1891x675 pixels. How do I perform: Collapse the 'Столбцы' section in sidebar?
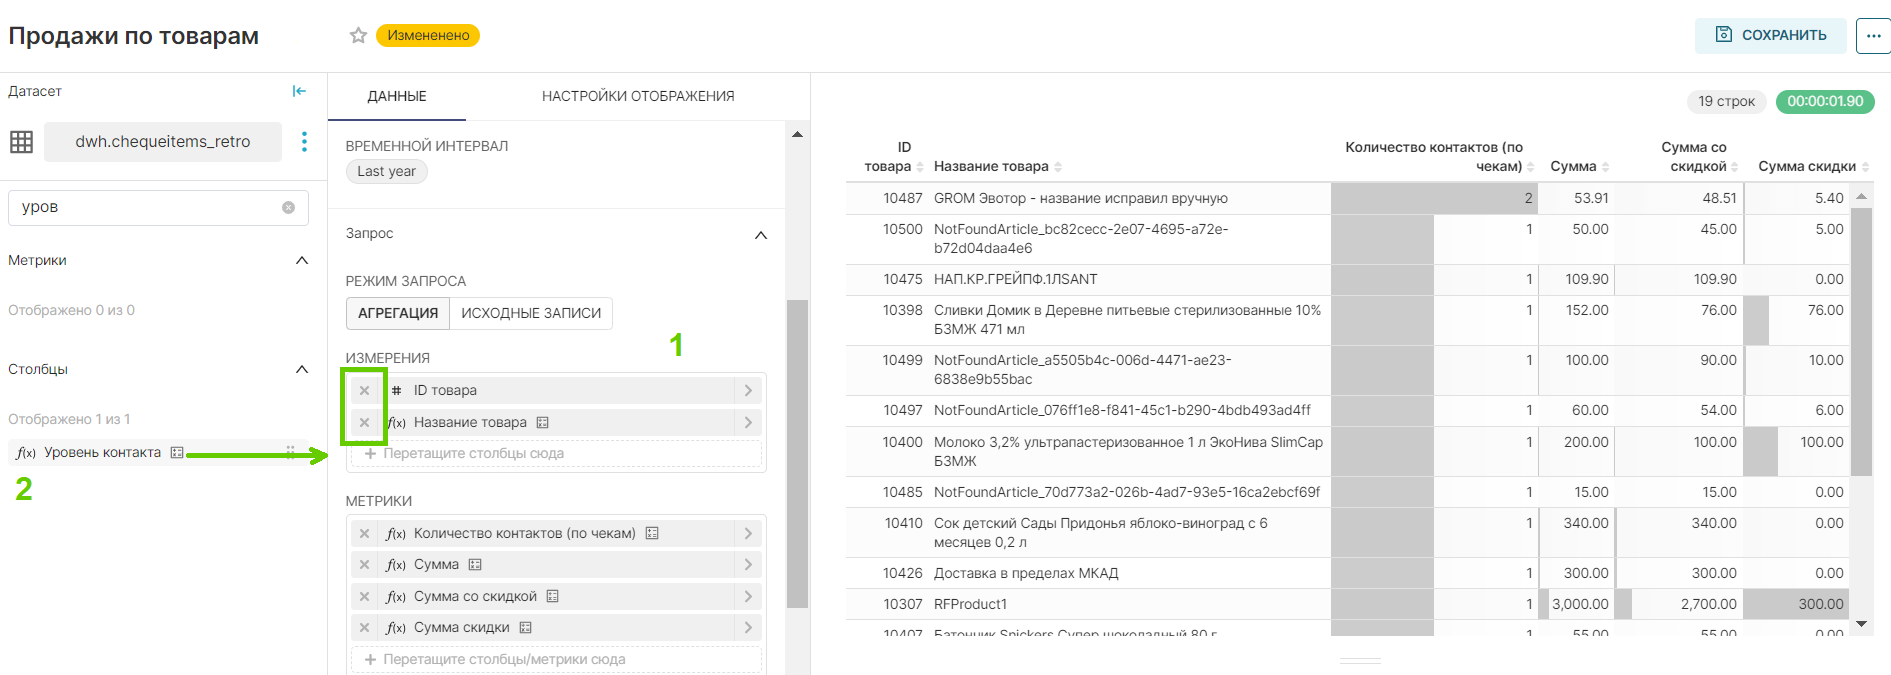click(x=302, y=370)
